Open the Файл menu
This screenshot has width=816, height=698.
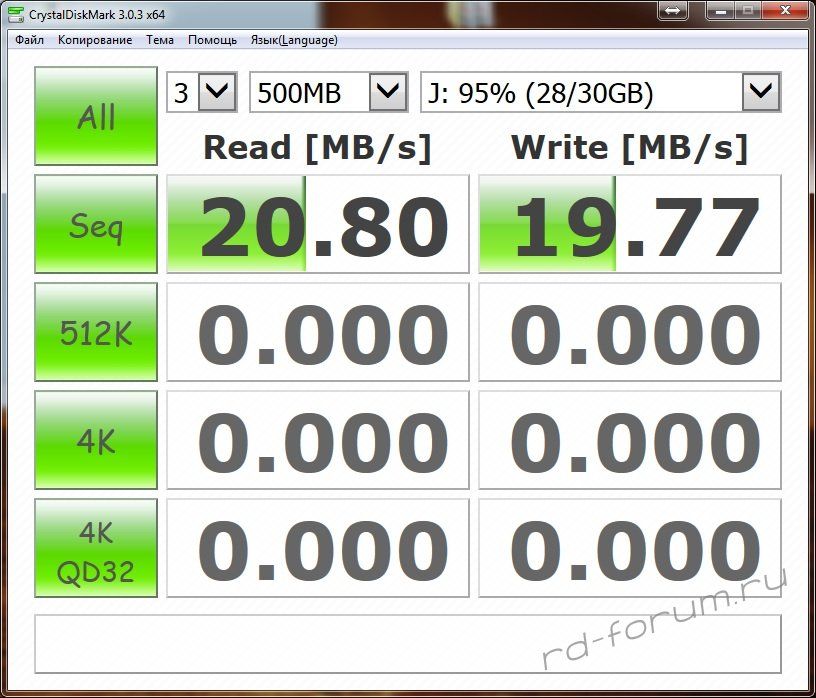pyautogui.click(x=29, y=40)
